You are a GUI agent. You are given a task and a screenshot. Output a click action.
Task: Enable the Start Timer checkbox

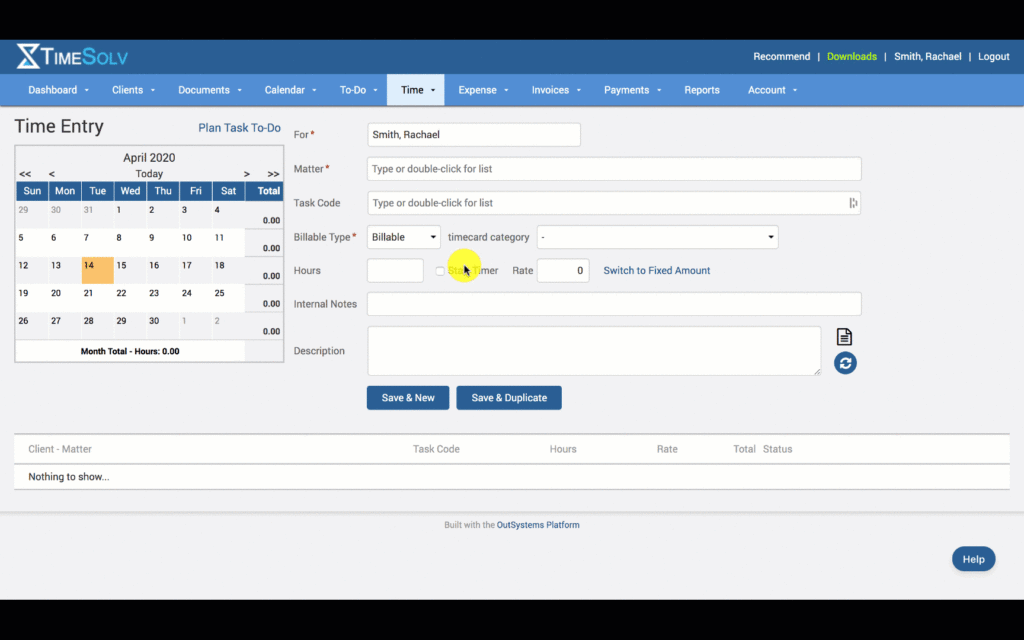pyautogui.click(x=440, y=271)
